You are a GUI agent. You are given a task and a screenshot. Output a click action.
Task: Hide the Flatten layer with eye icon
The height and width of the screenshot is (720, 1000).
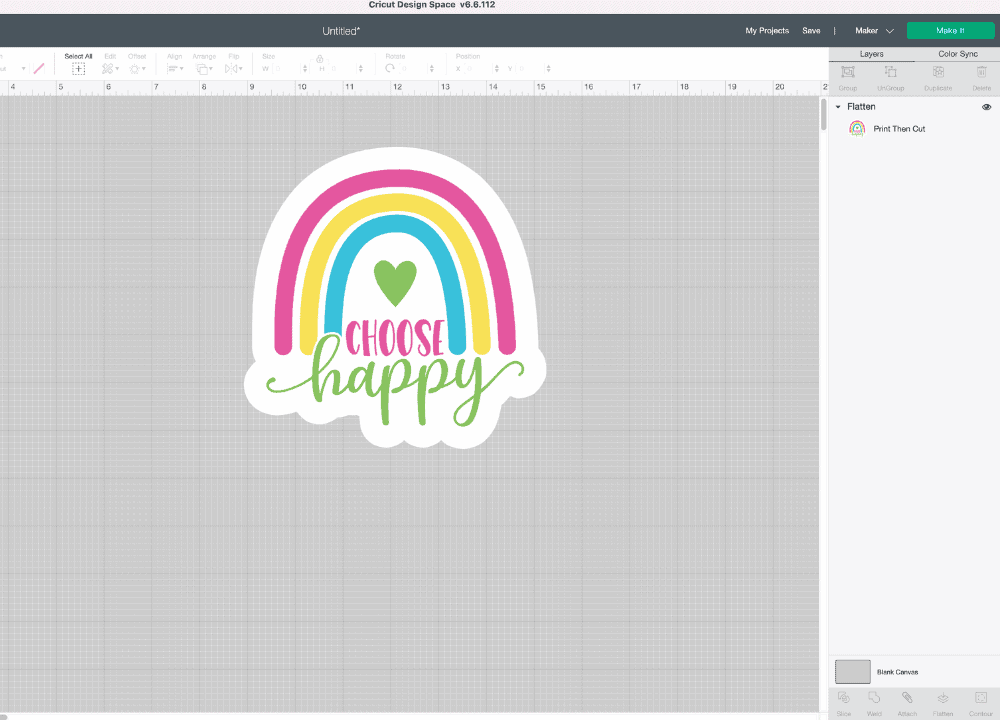tap(986, 107)
